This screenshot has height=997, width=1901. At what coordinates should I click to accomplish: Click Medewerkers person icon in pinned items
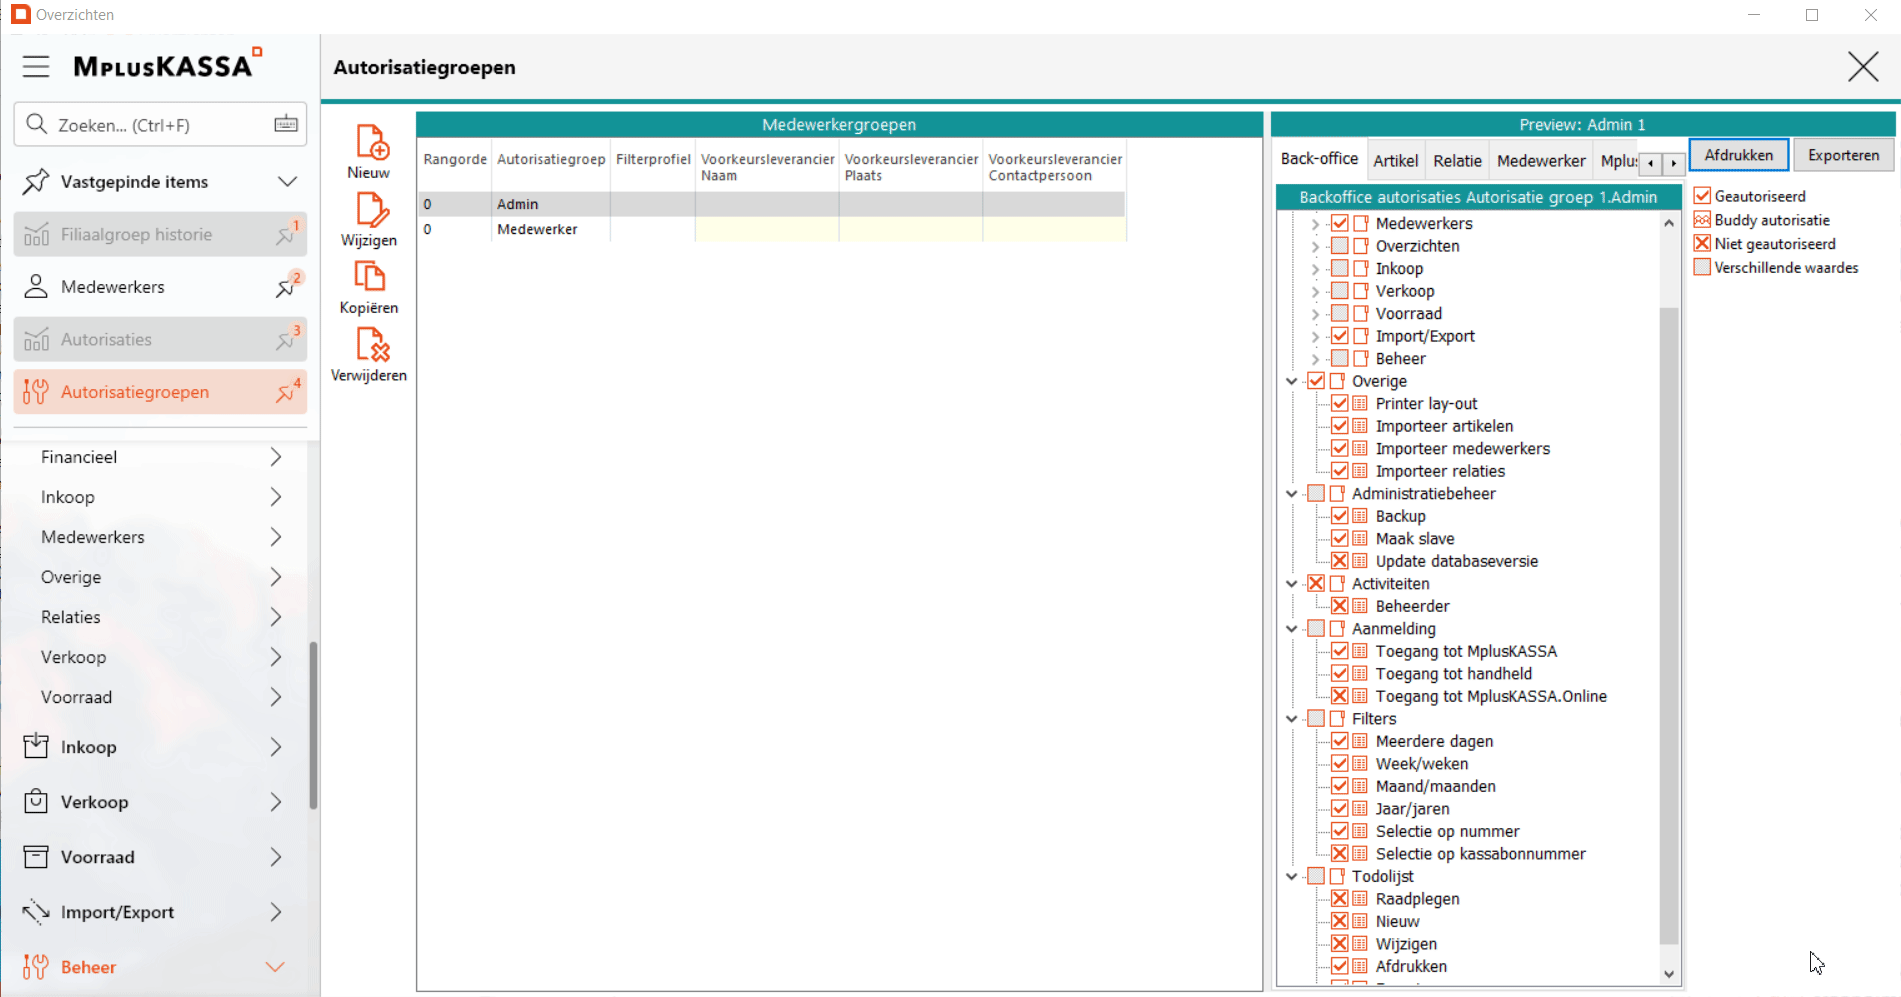36,287
